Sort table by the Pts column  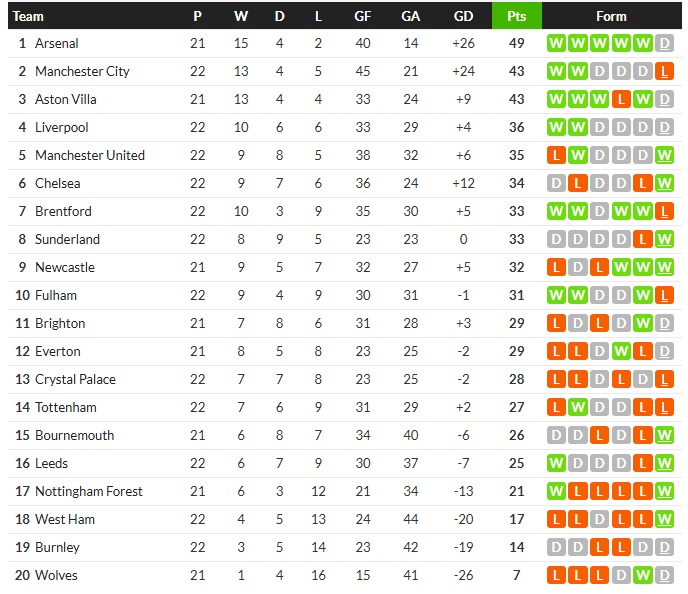(x=516, y=16)
